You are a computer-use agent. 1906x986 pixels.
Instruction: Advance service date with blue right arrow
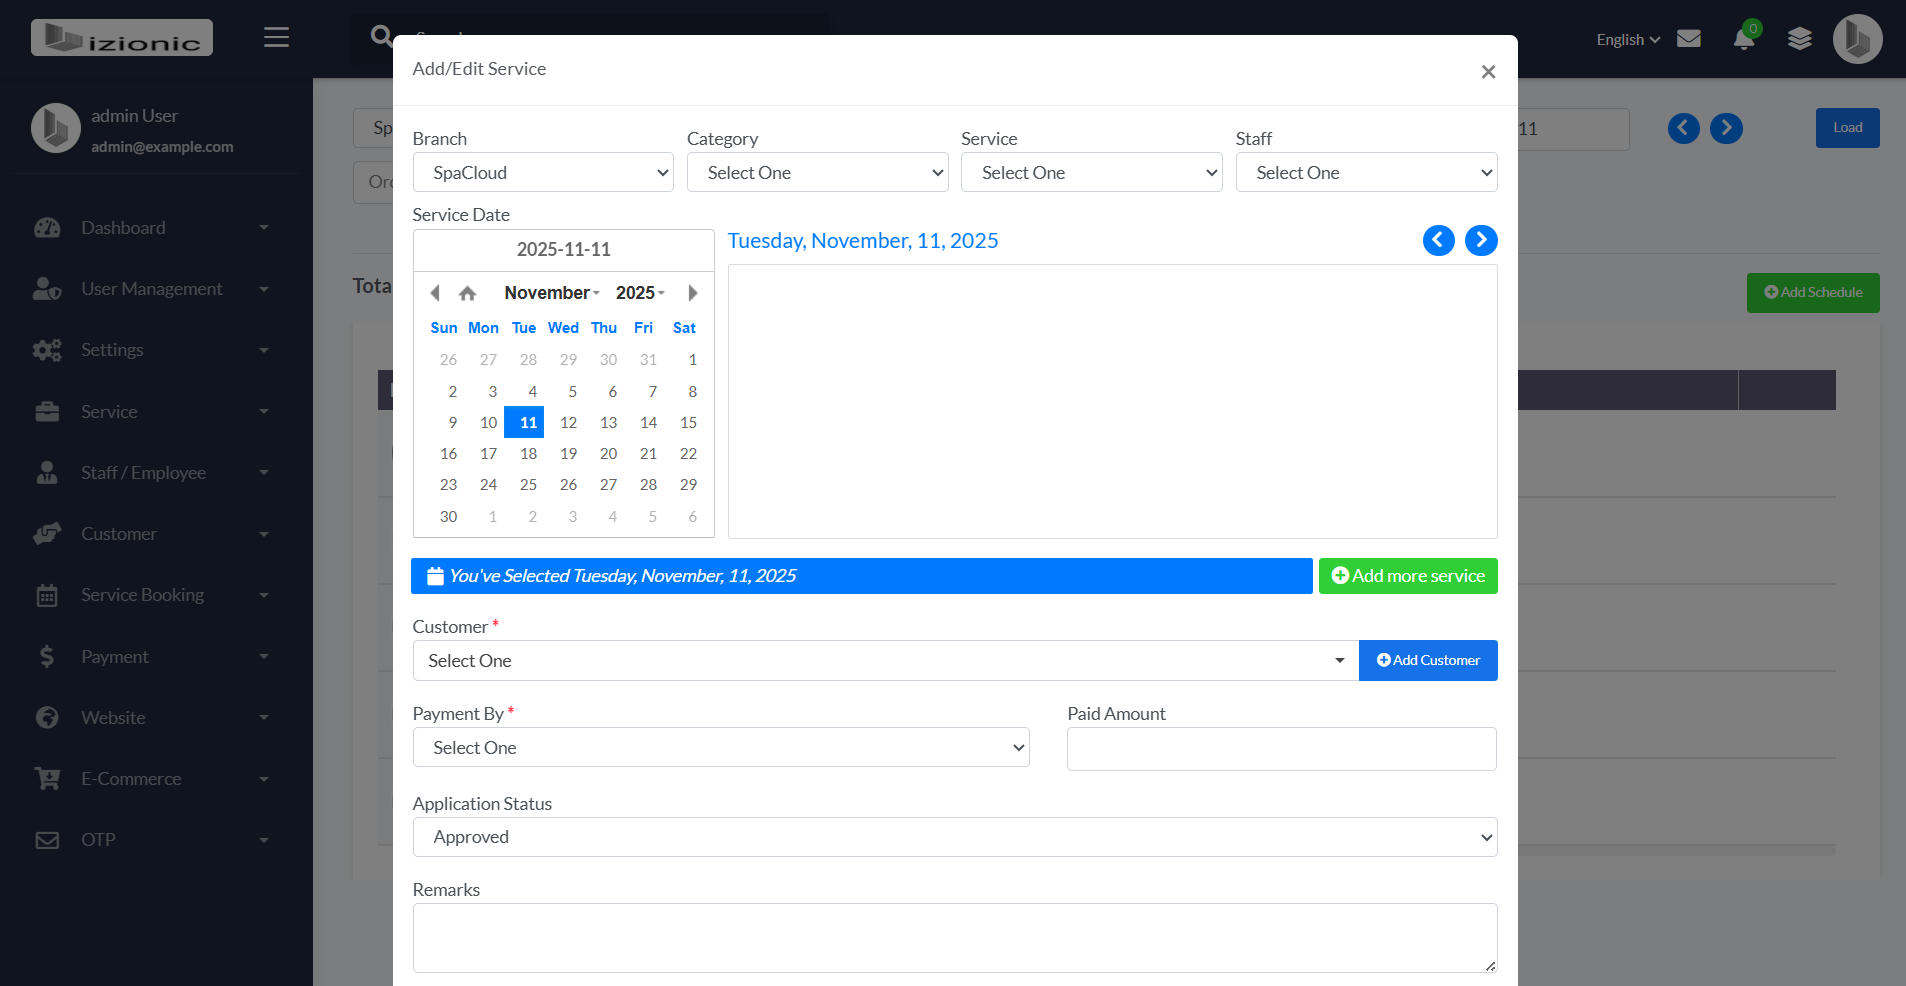click(x=1481, y=240)
